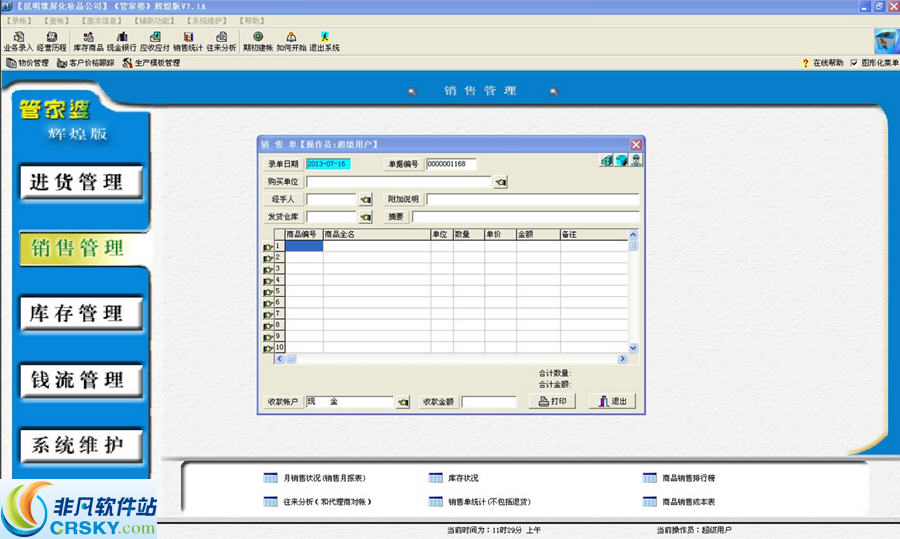Click the grid's horizontal scrollbar right arrow
This screenshot has height=539, width=900.
pos(622,359)
